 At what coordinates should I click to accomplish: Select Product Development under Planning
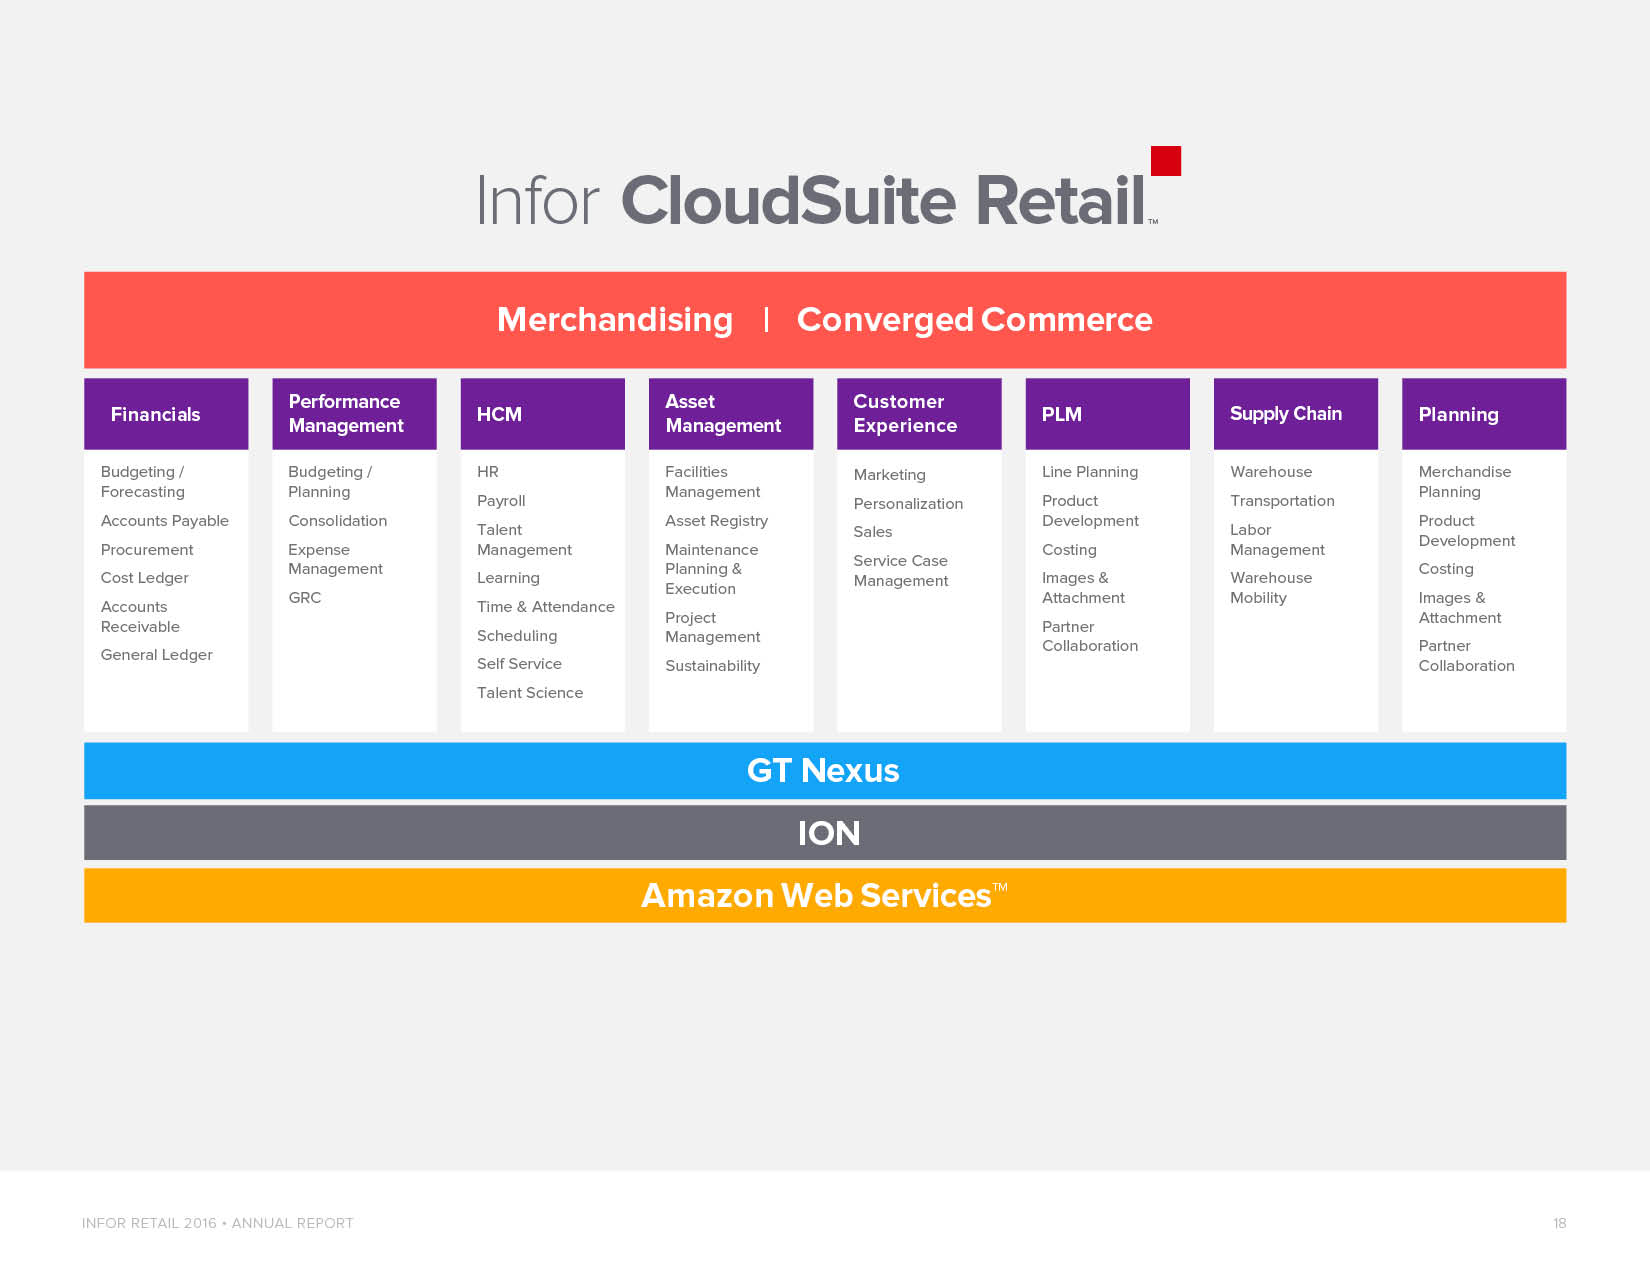[1467, 531]
